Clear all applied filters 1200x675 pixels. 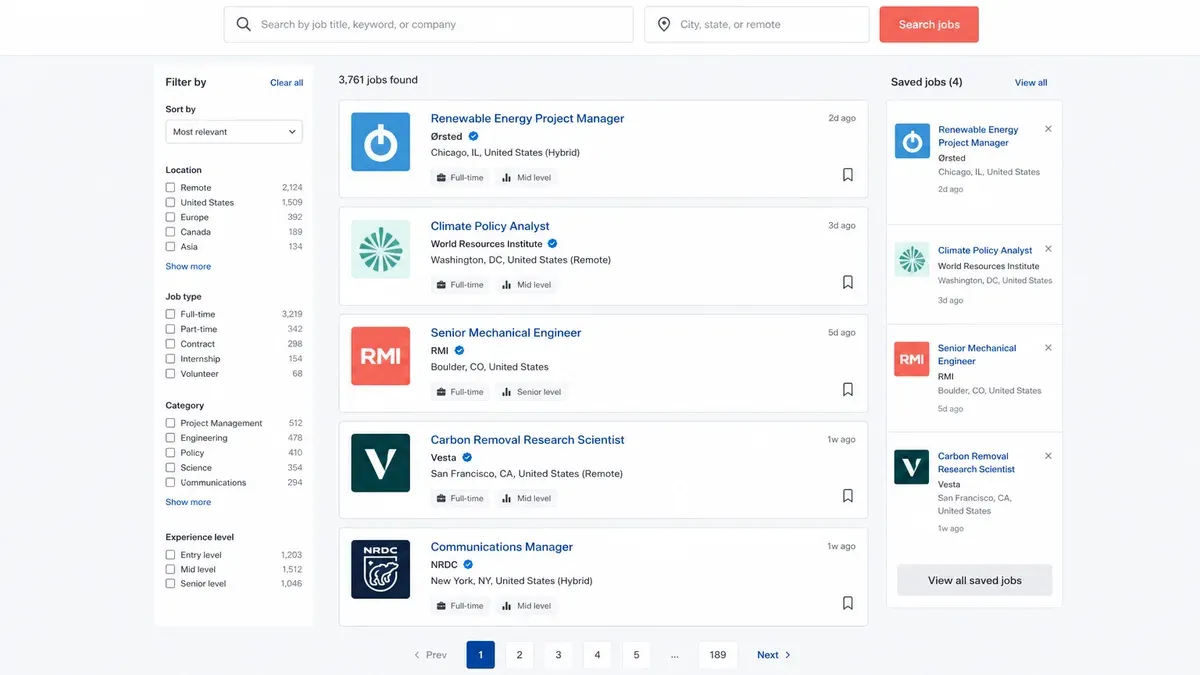286,83
